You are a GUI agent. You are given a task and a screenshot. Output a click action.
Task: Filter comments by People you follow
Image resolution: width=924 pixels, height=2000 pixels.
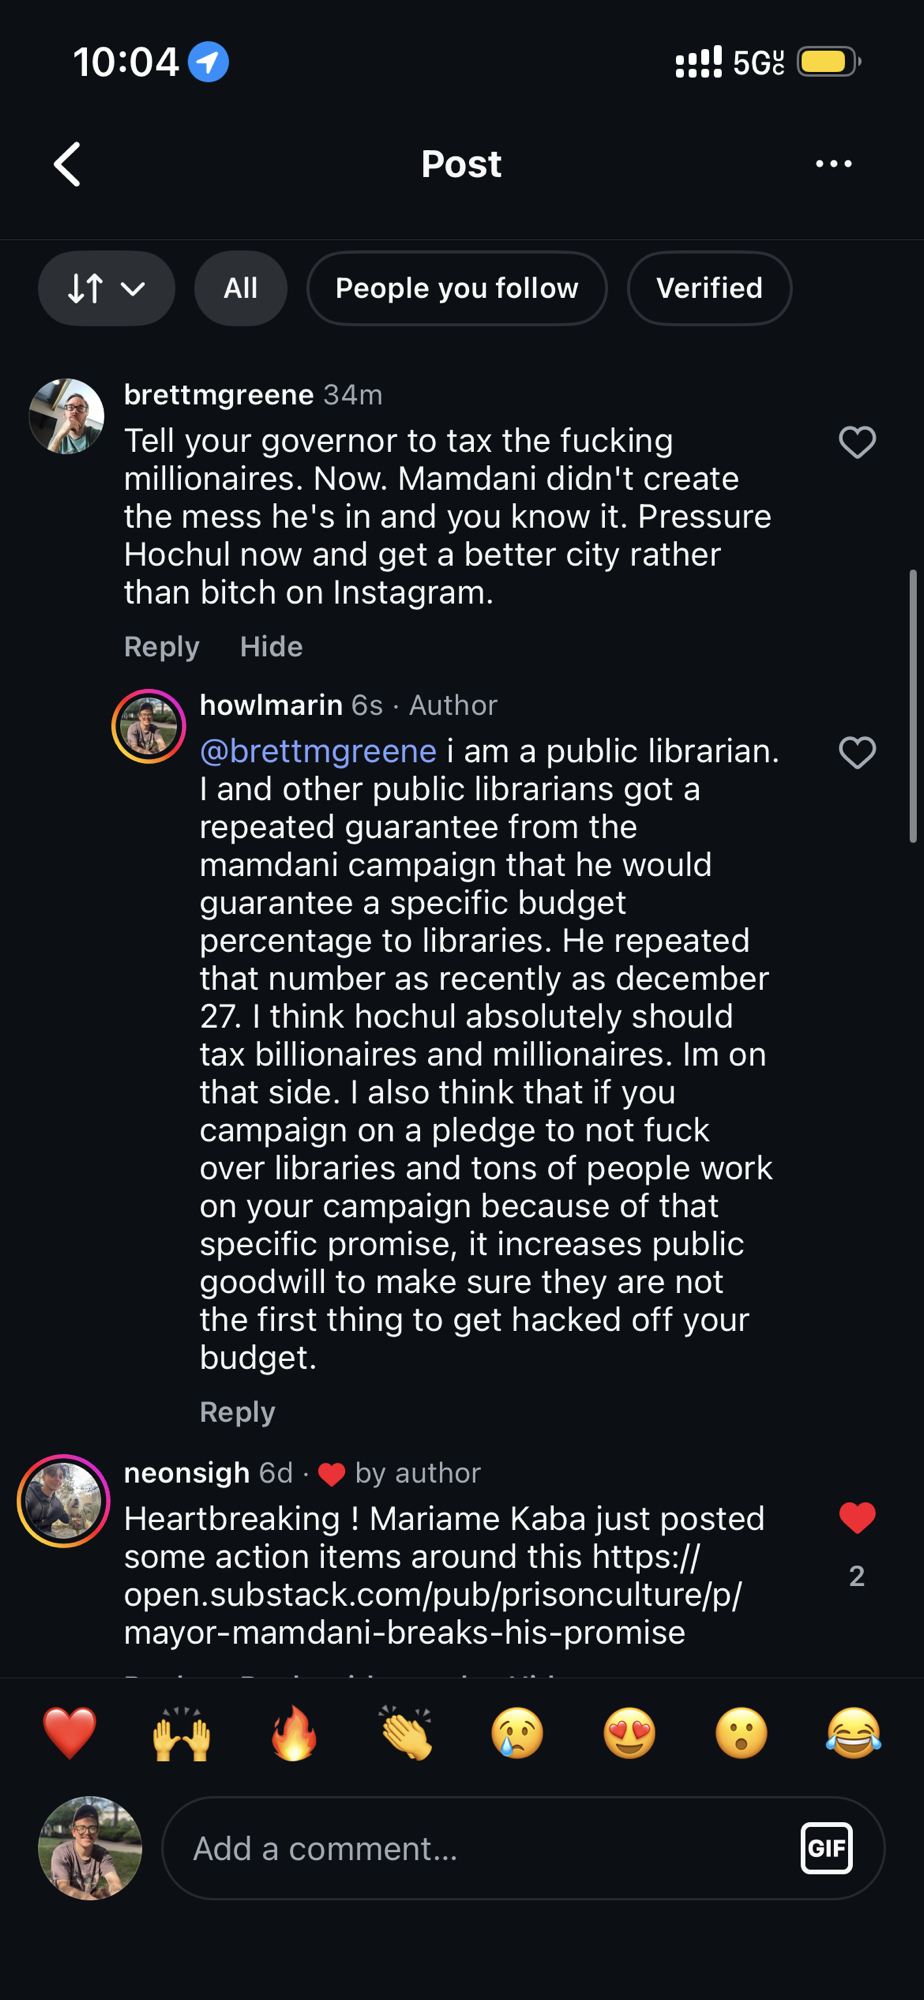click(456, 289)
